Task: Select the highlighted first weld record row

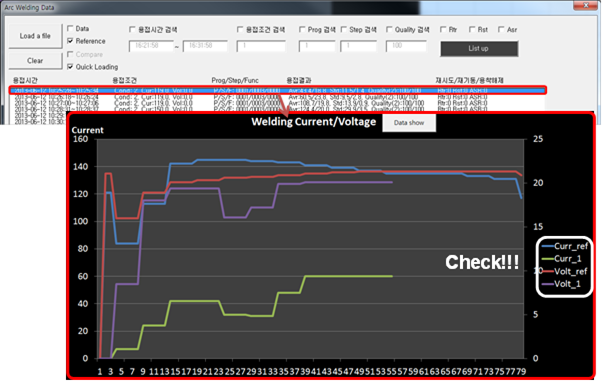Action: 277,91
